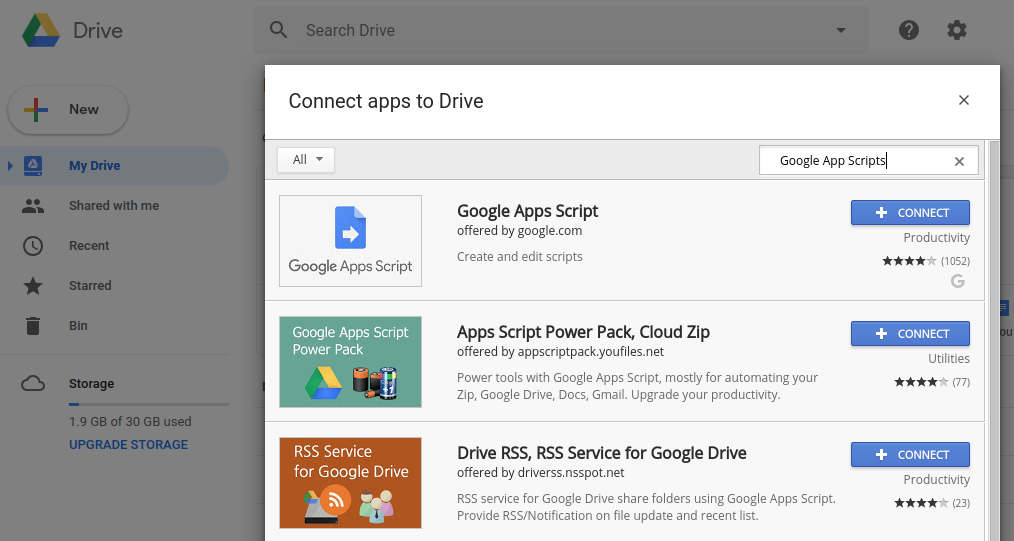Connect the Google Apps Script app
The height and width of the screenshot is (541, 1014).
click(910, 213)
